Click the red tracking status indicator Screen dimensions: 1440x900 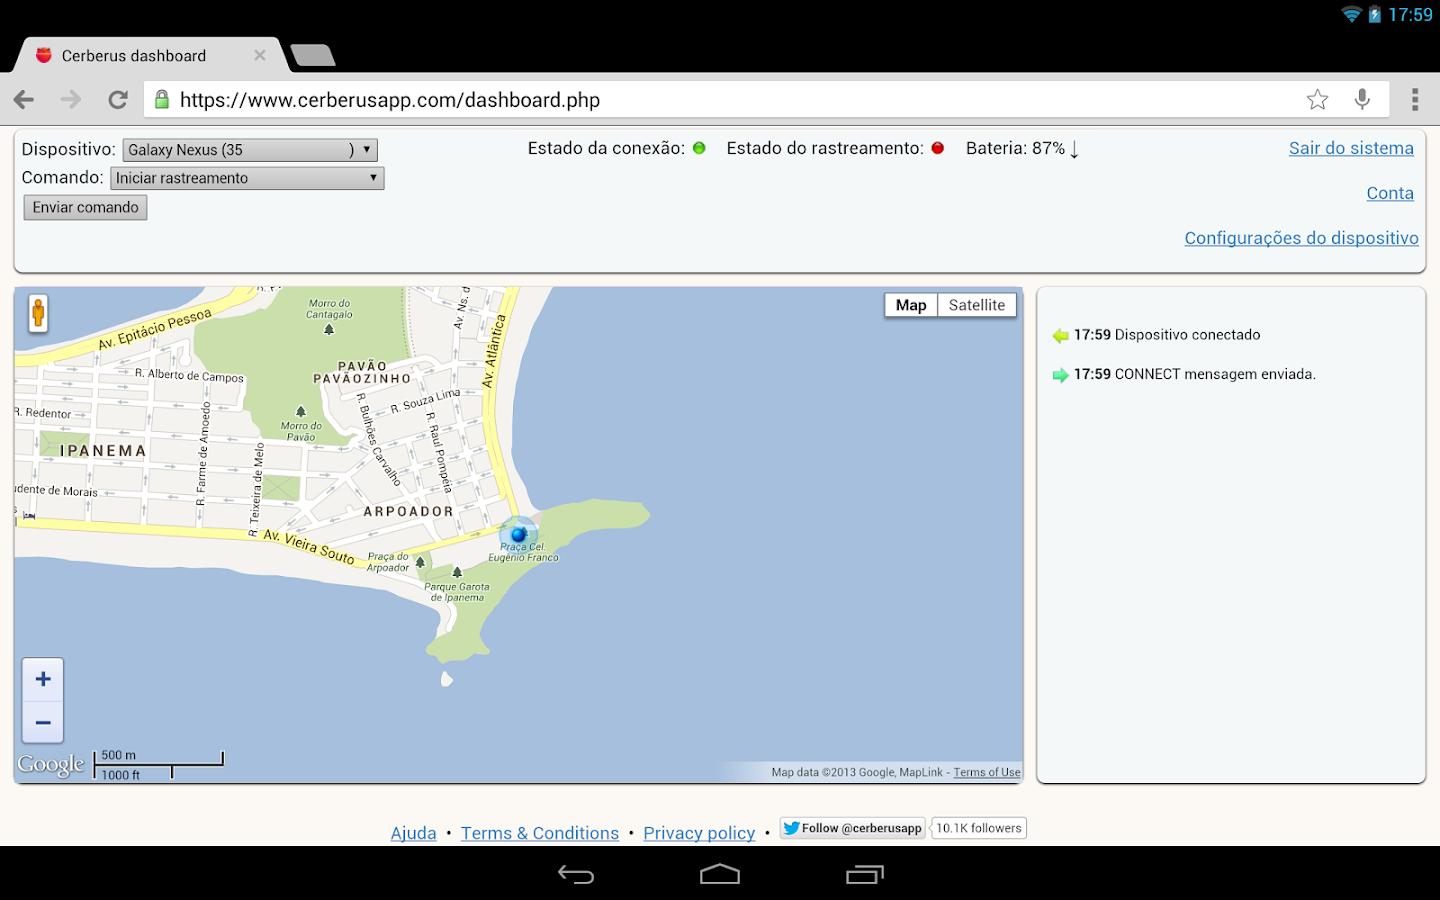click(937, 148)
